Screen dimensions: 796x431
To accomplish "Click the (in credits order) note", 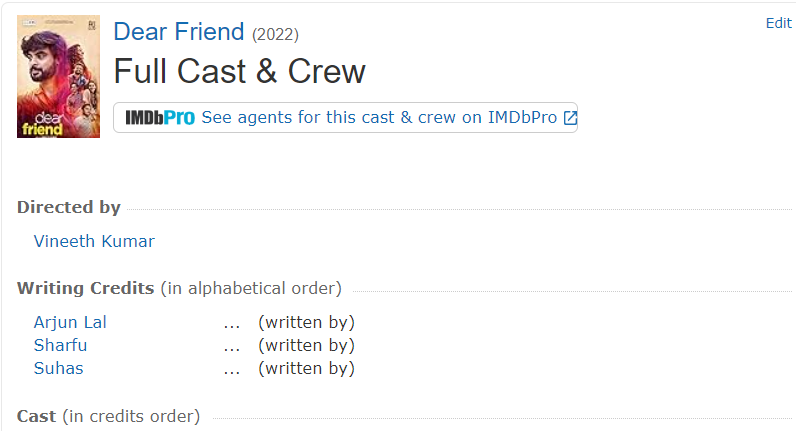I will point(131,416).
